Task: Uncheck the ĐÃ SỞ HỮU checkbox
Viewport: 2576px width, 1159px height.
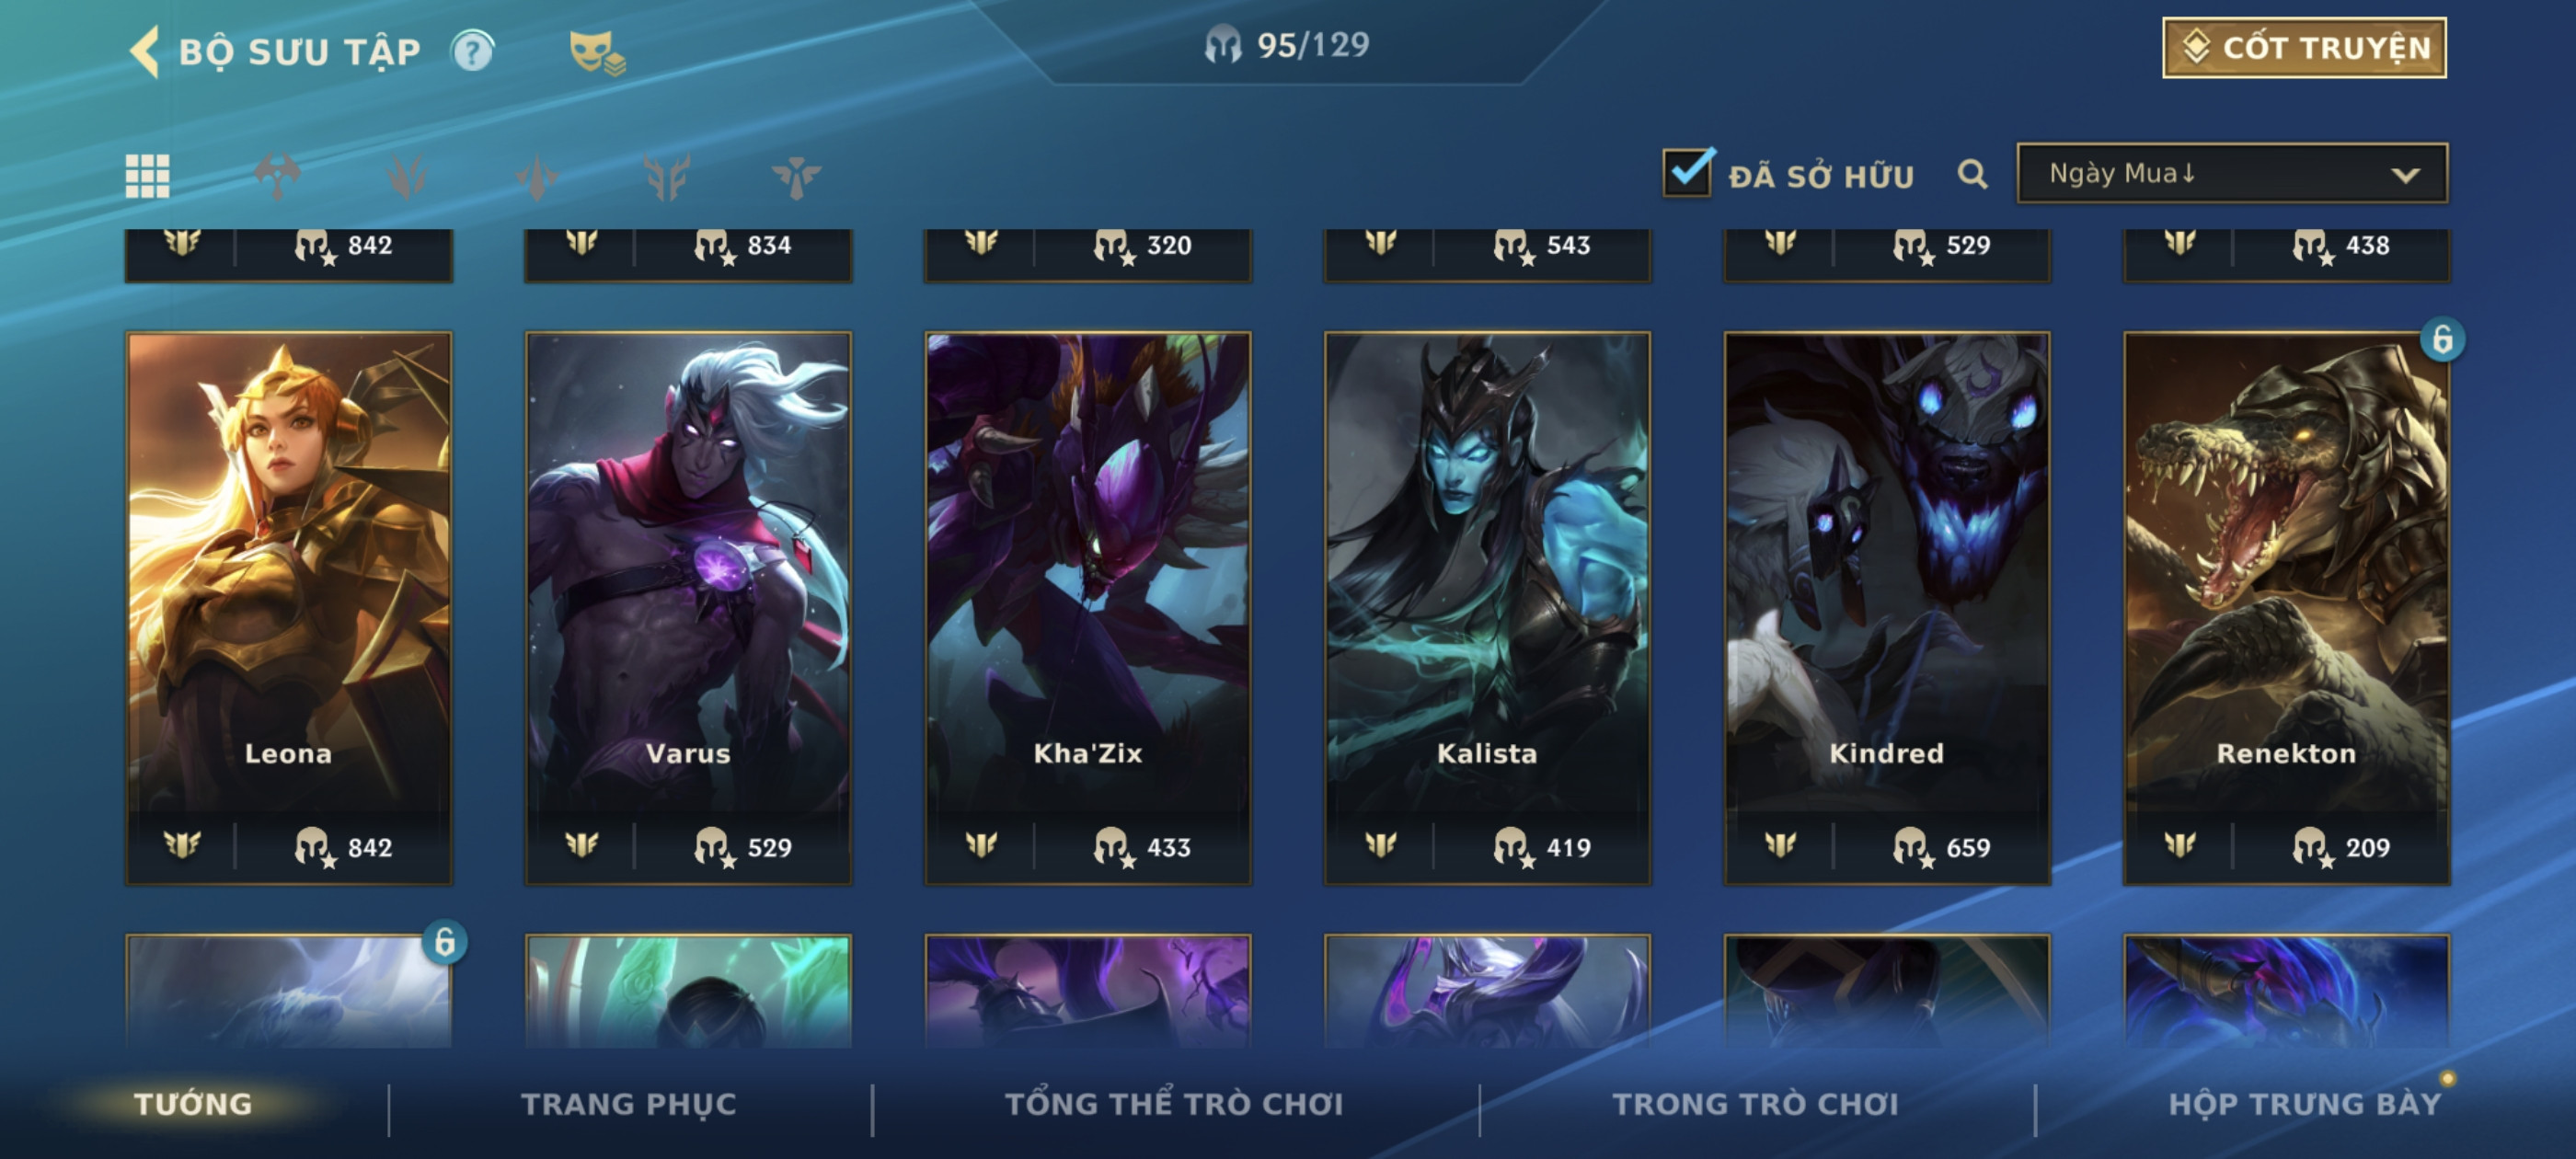Action: tap(1688, 172)
